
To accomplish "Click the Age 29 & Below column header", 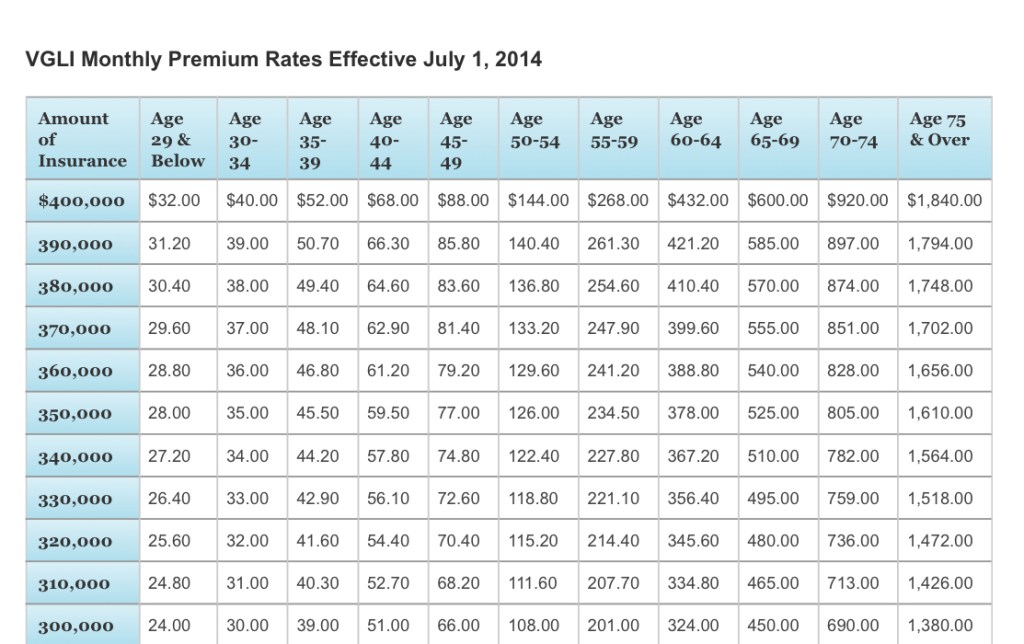I will click(177, 139).
